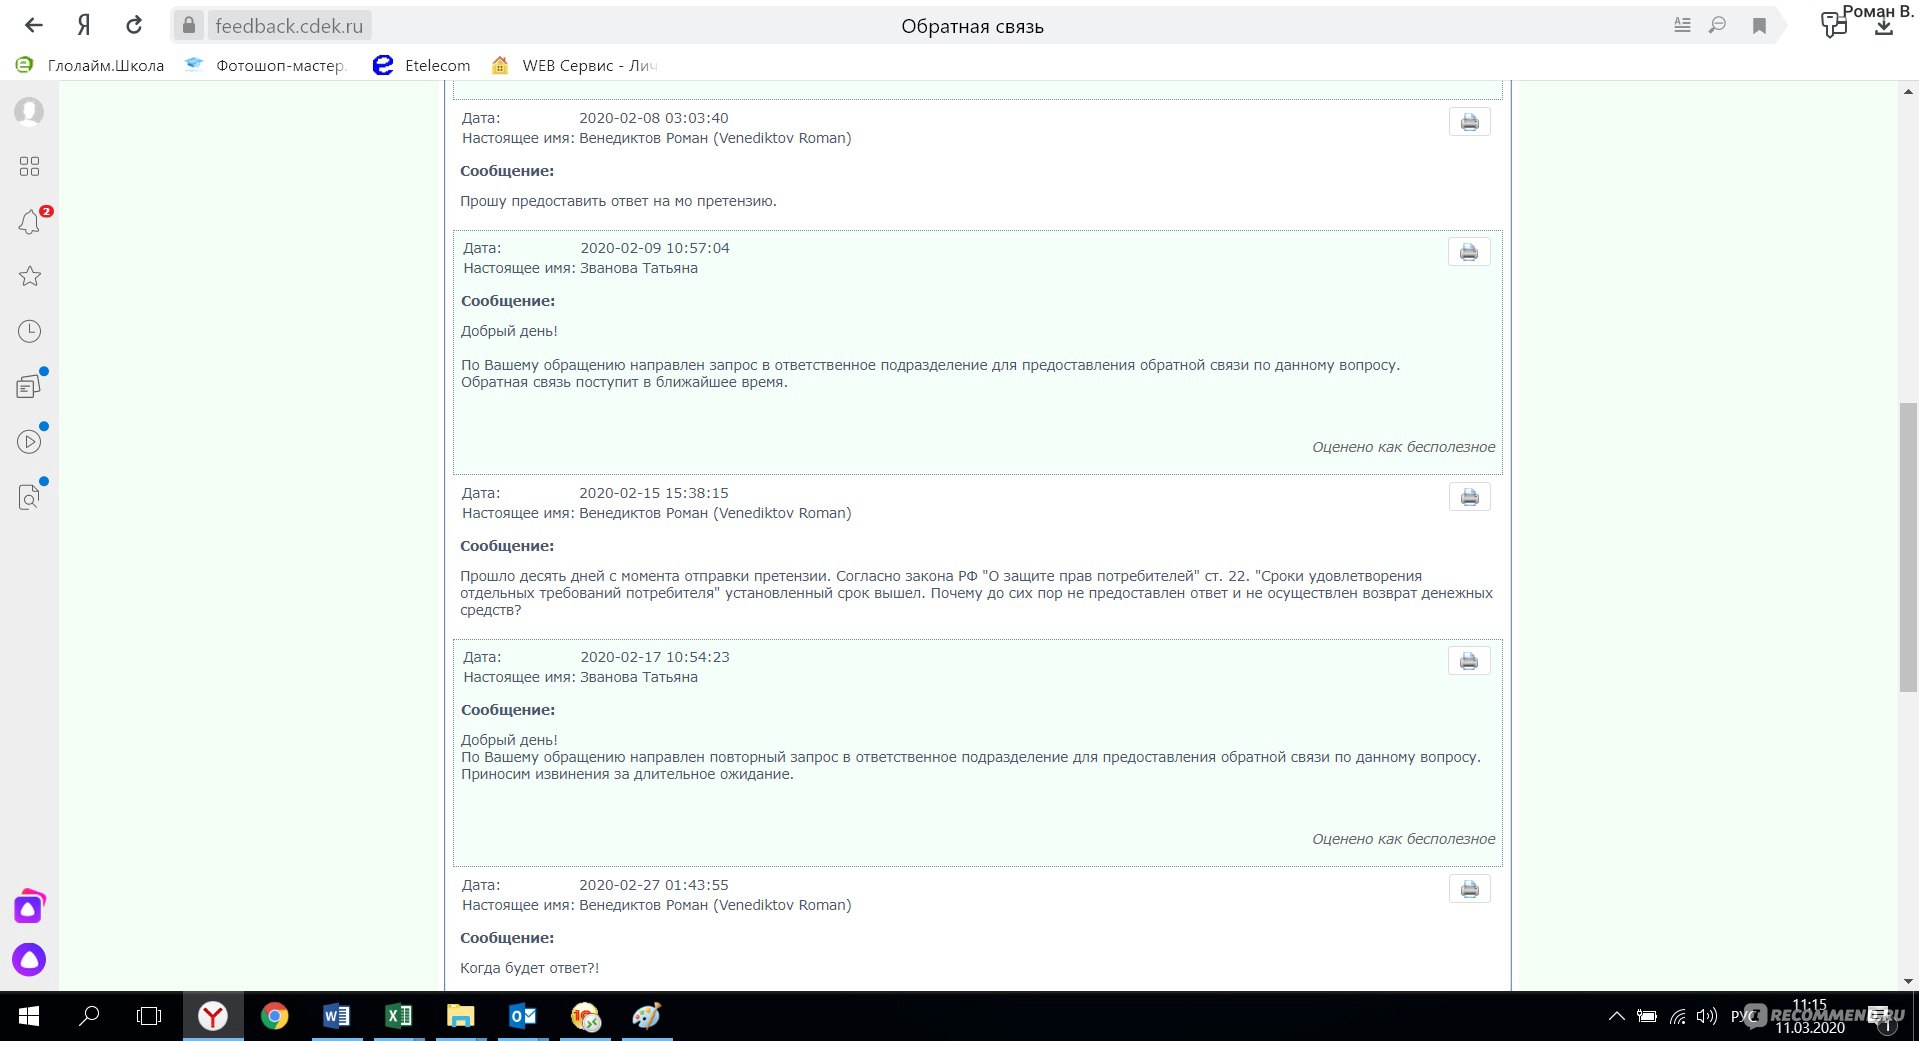This screenshot has width=1919, height=1041.
Task: Open the Фотошоп-мастер bookmark
Action: (265, 65)
